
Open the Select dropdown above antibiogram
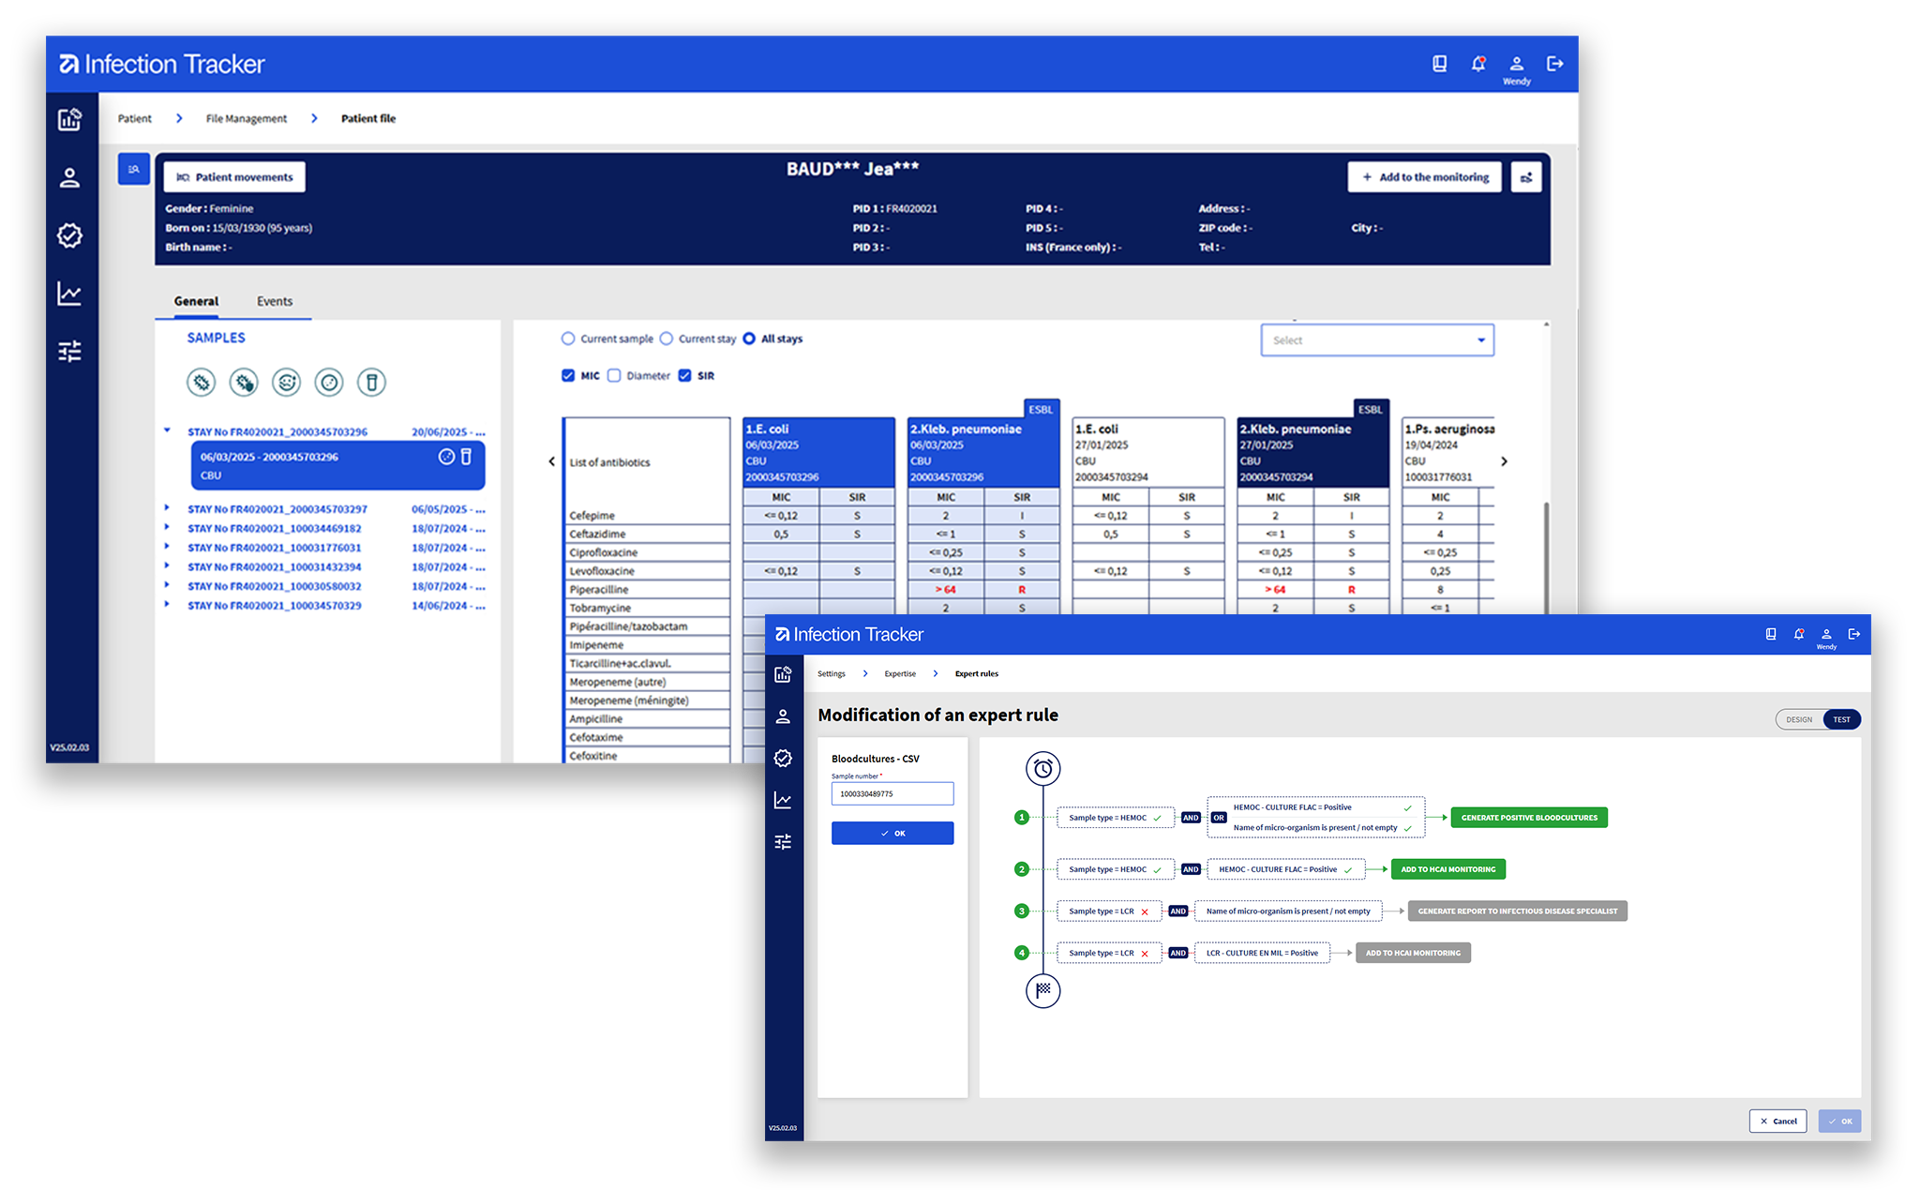click(x=1377, y=340)
